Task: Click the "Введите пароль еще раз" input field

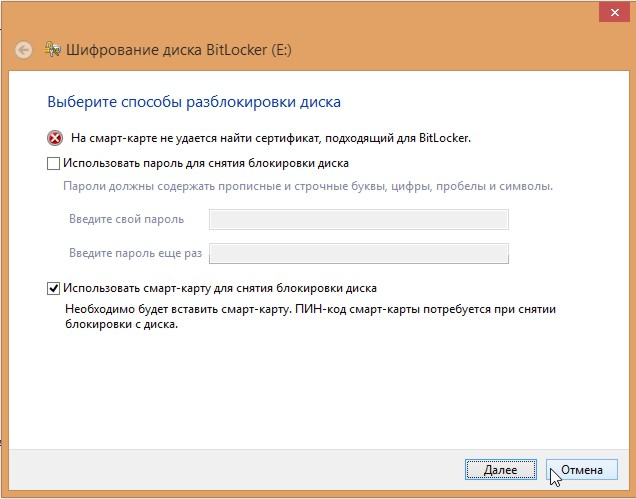Action: (359, 254)
